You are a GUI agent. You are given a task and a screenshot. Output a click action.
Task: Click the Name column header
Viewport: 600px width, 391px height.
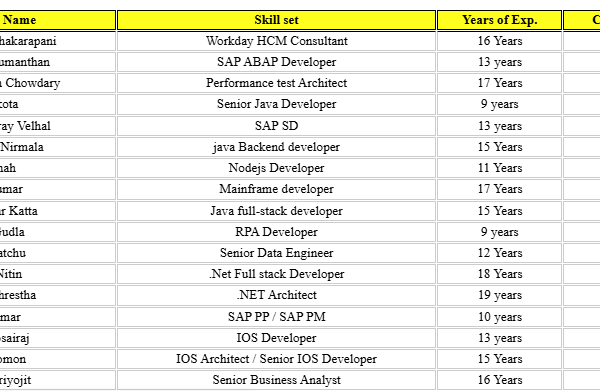pos(57,20)
